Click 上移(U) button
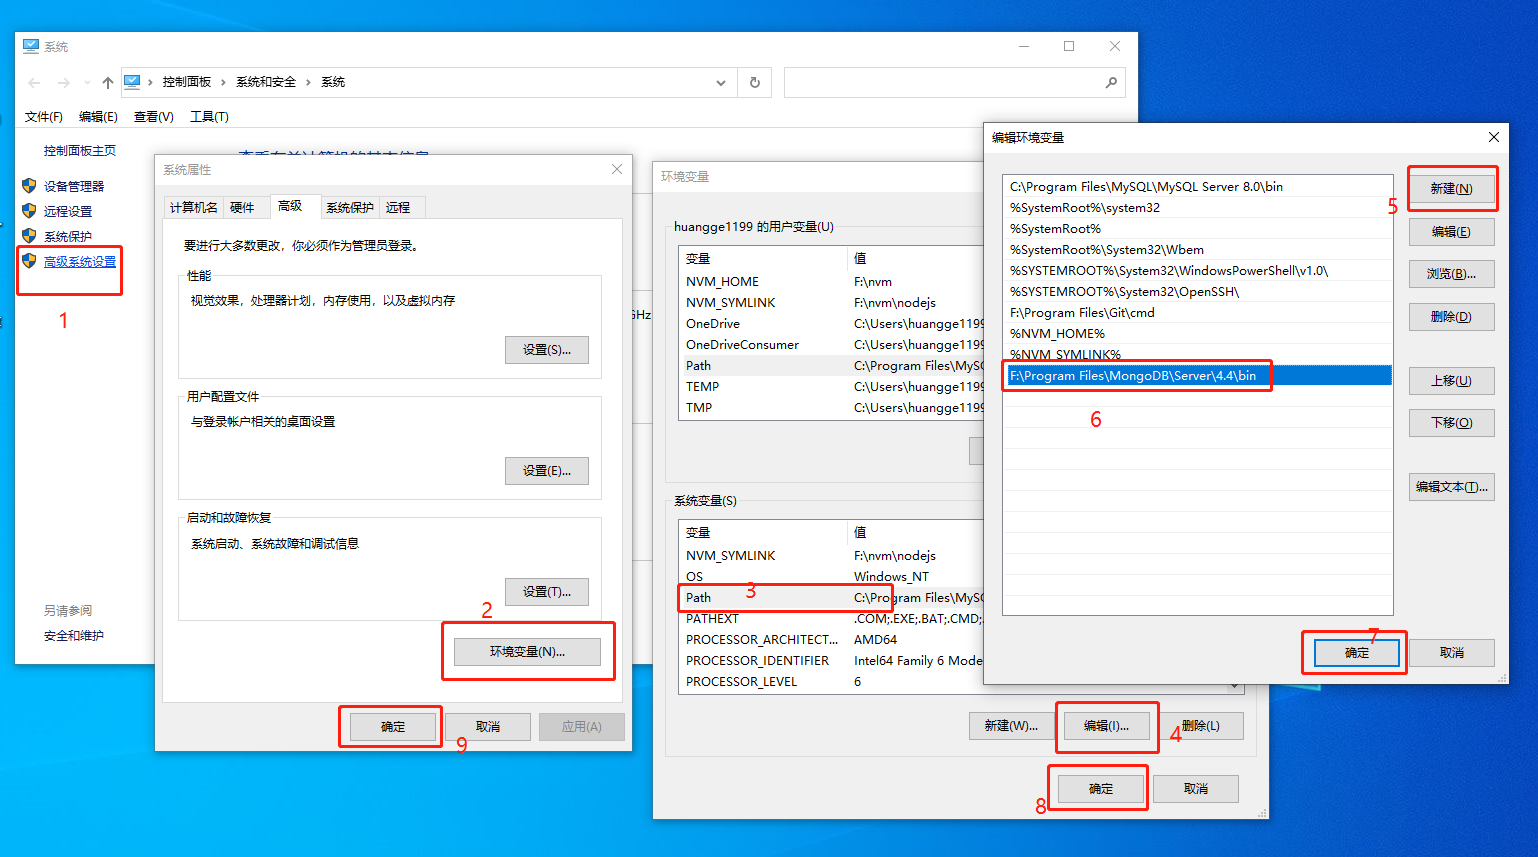Viewport: 1538px width, 857px height. point(1451,381)
